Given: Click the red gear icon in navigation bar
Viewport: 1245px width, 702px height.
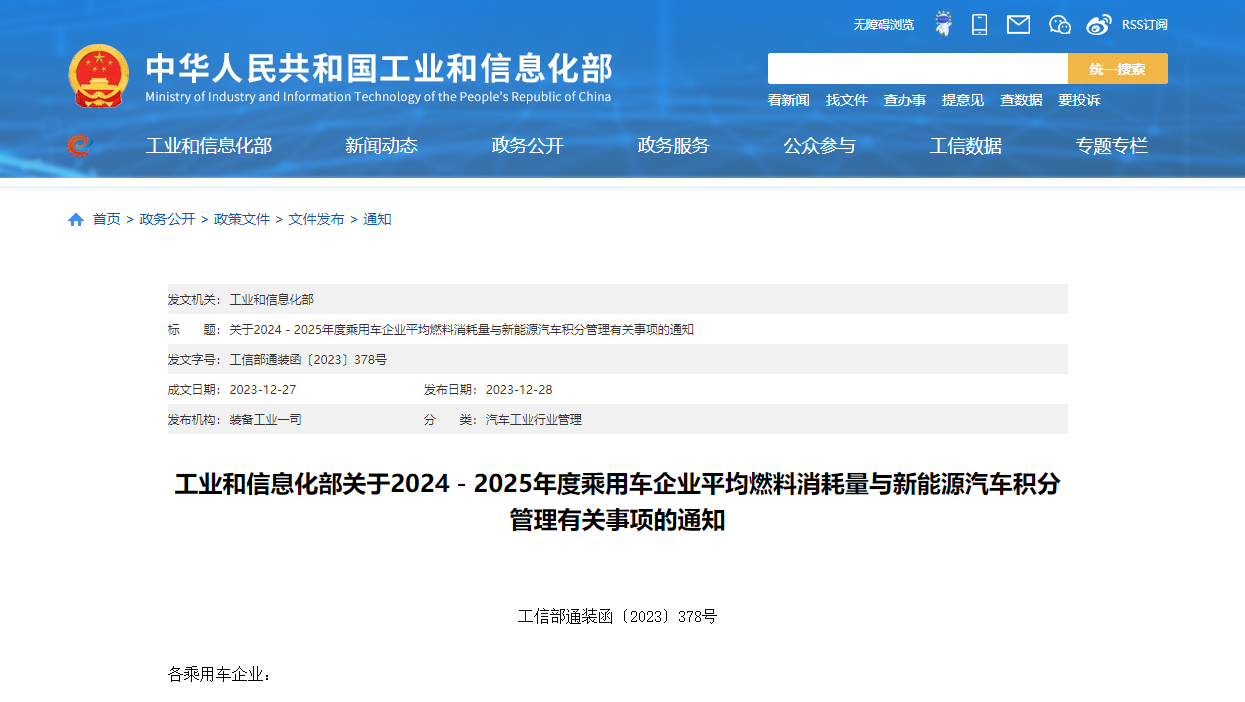Looking at the screenshot, I should (x=78, y=146).
